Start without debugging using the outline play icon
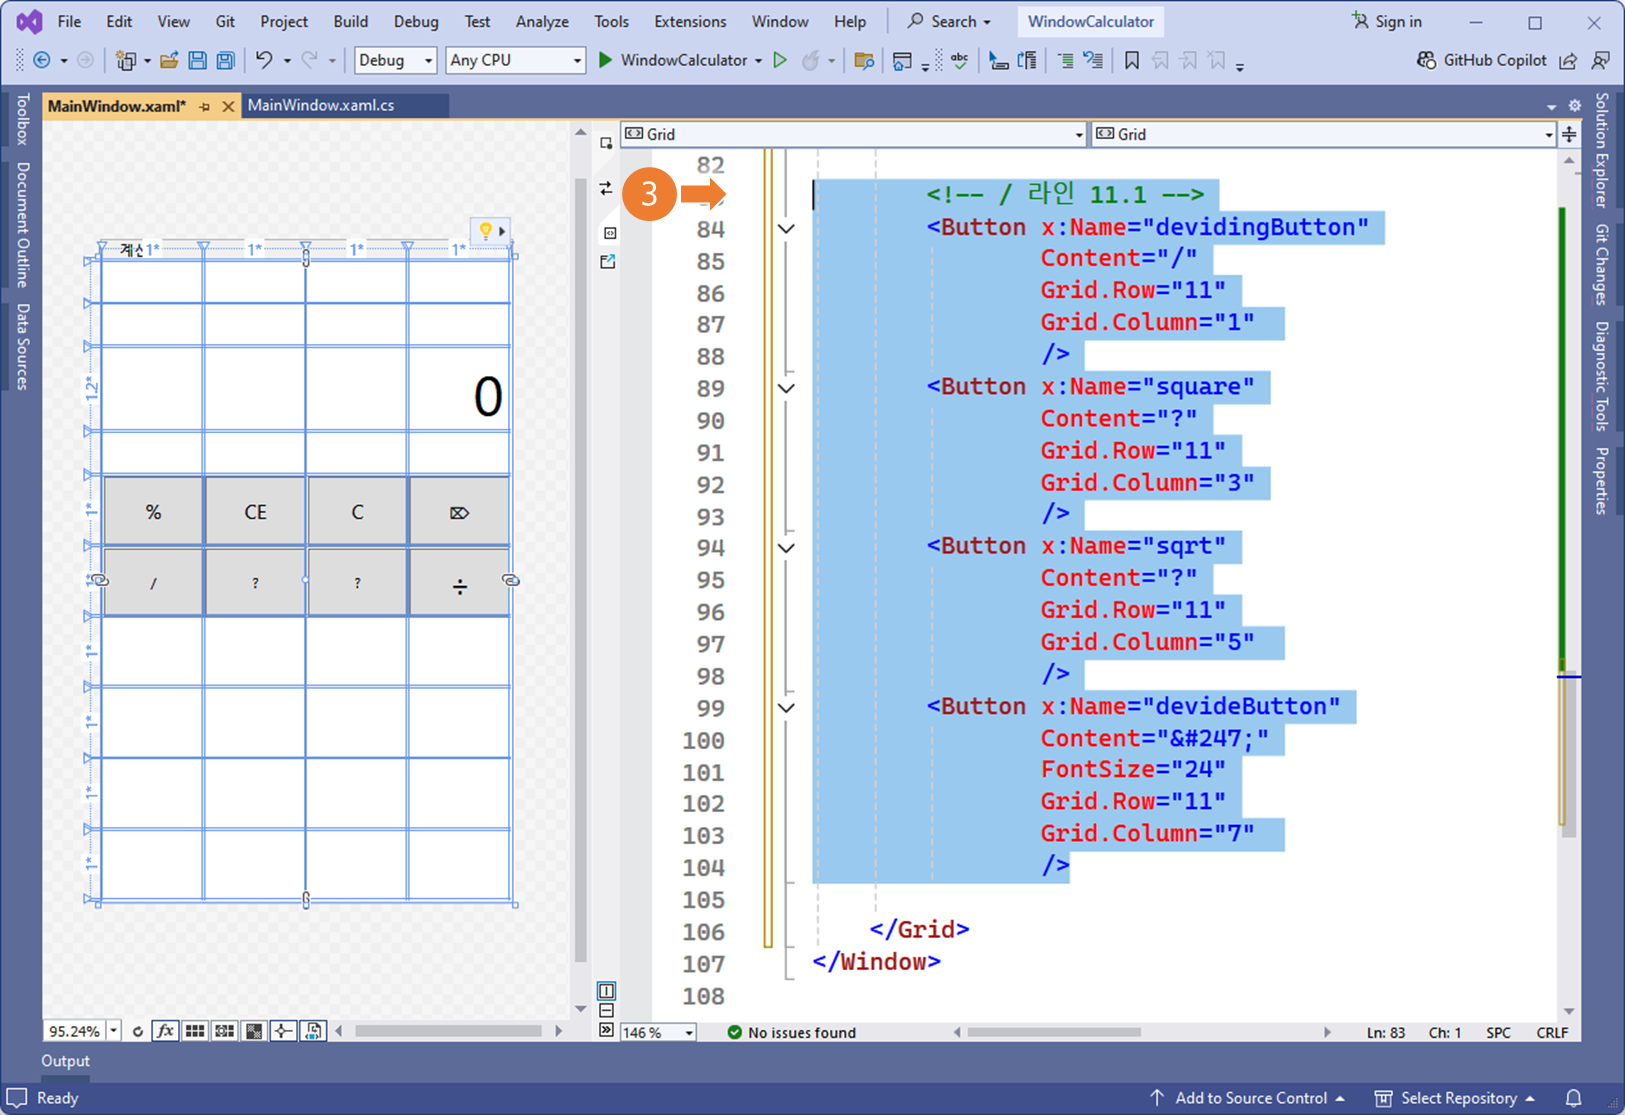The width and height of the screenshot is (1625, 1115). pyautogui.click(x=780, y=60)
